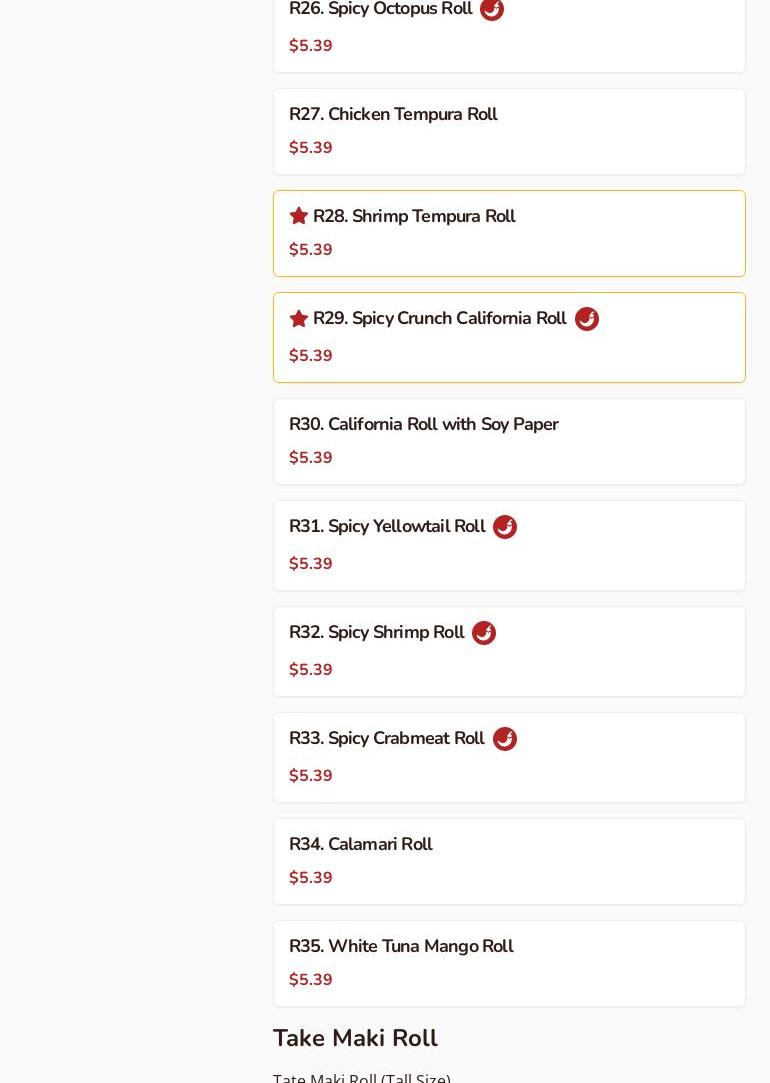The height and width of the screenshot is (1083, 770).
Task: Click the $5.39 price of Calamari Roll
Action: [x=311, y=878]
